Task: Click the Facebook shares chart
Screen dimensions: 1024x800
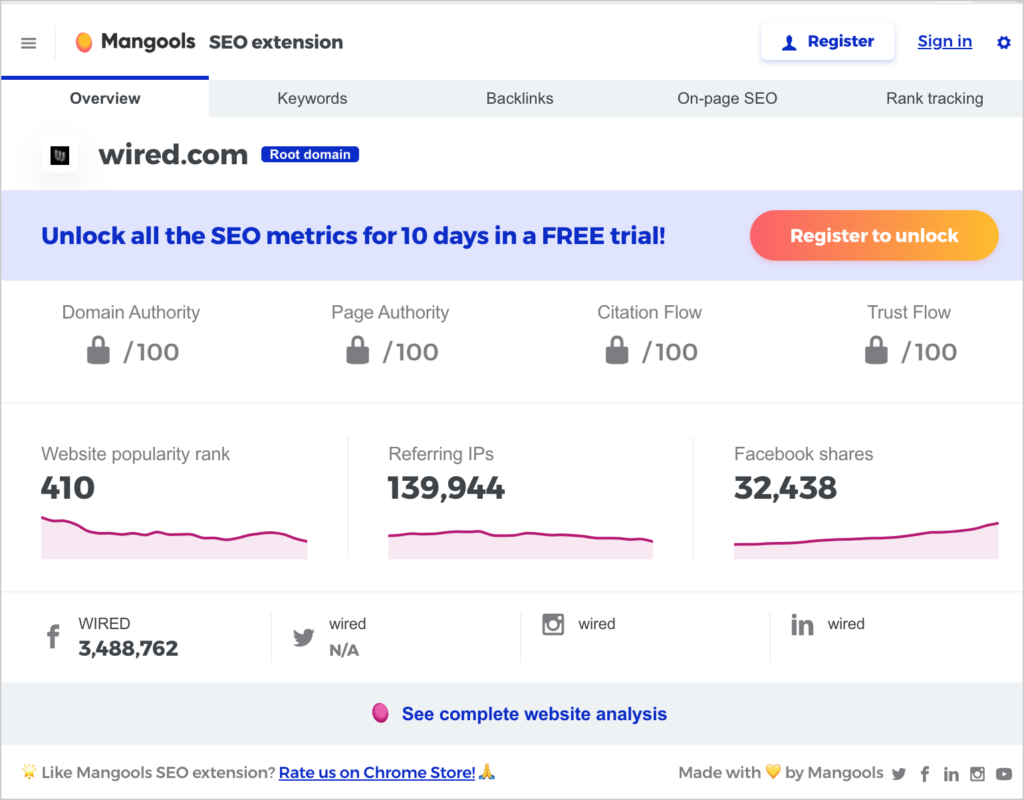Action: (x=866, y=540)
